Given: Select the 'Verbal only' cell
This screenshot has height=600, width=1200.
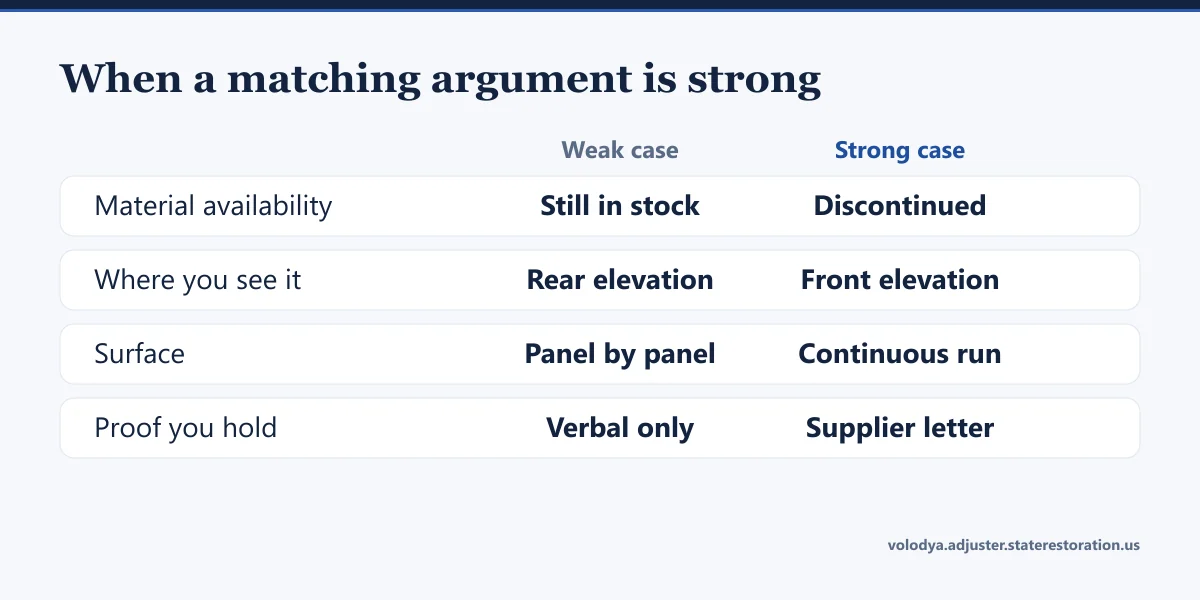Looking at the screenshot, I should pos(620,428).
